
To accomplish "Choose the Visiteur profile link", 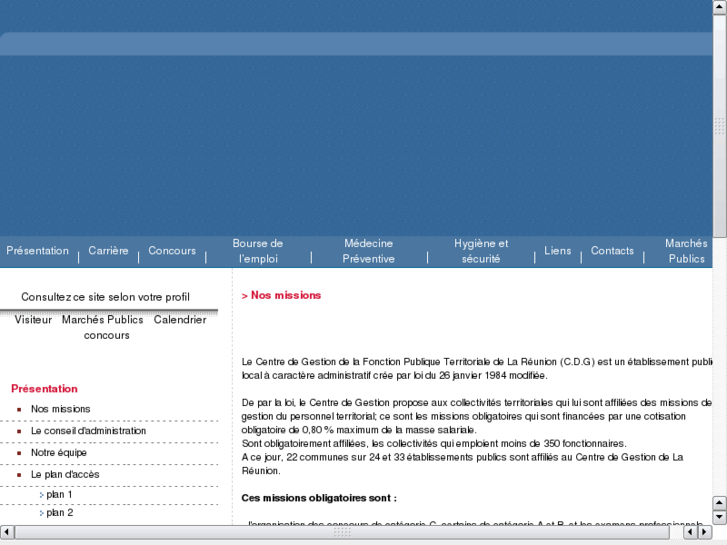I will point(33,320).
